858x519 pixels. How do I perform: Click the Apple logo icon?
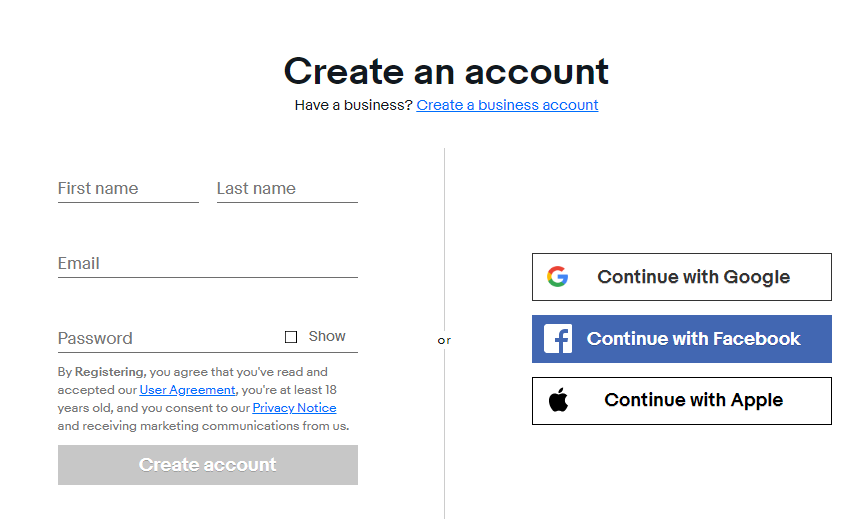[x=558, y=400]
